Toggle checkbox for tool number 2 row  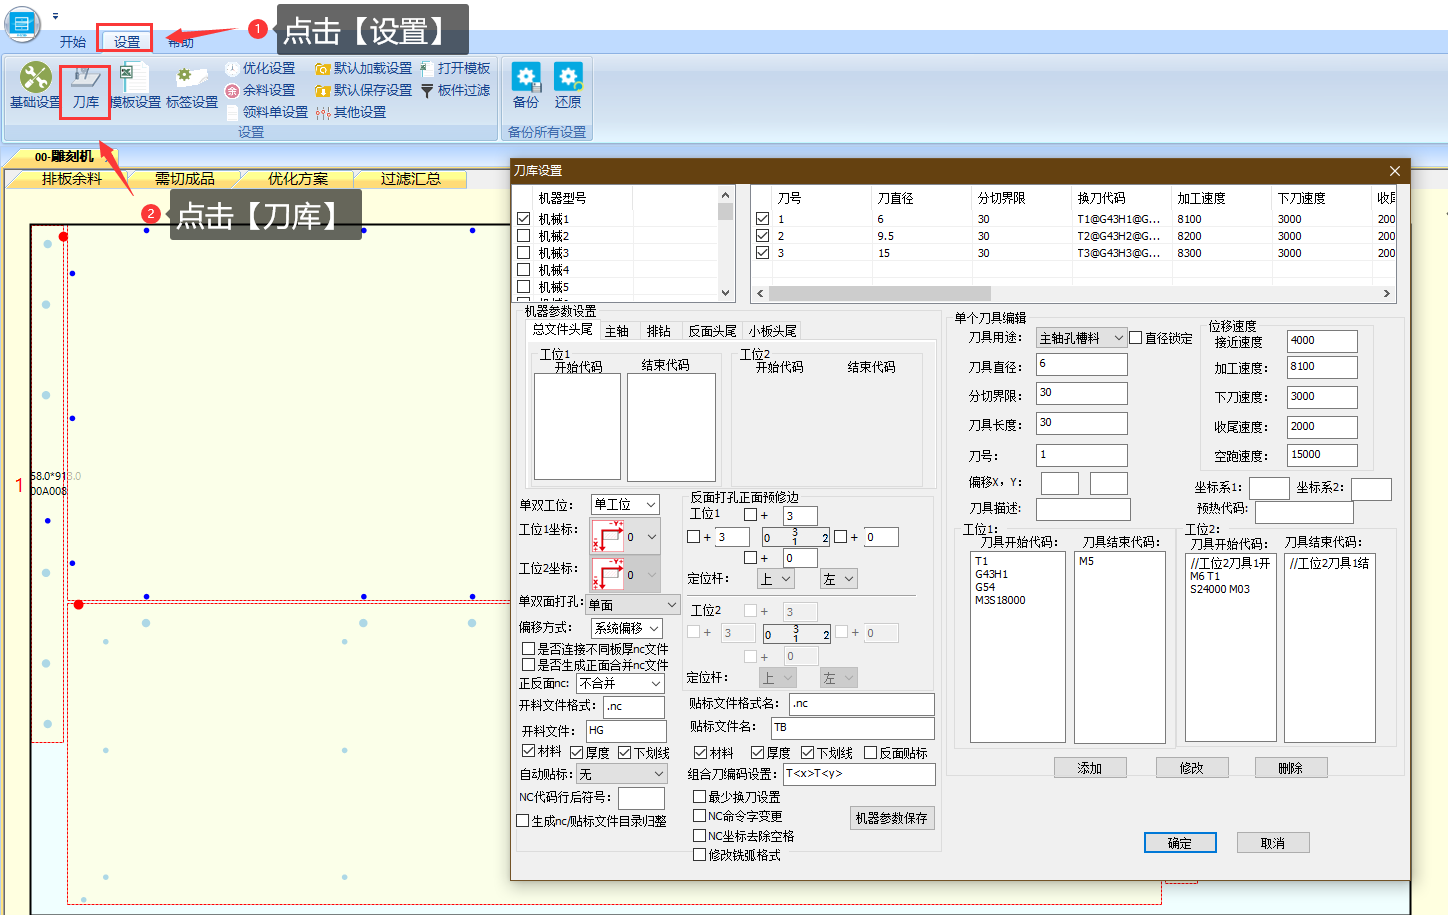coord(762,236)
